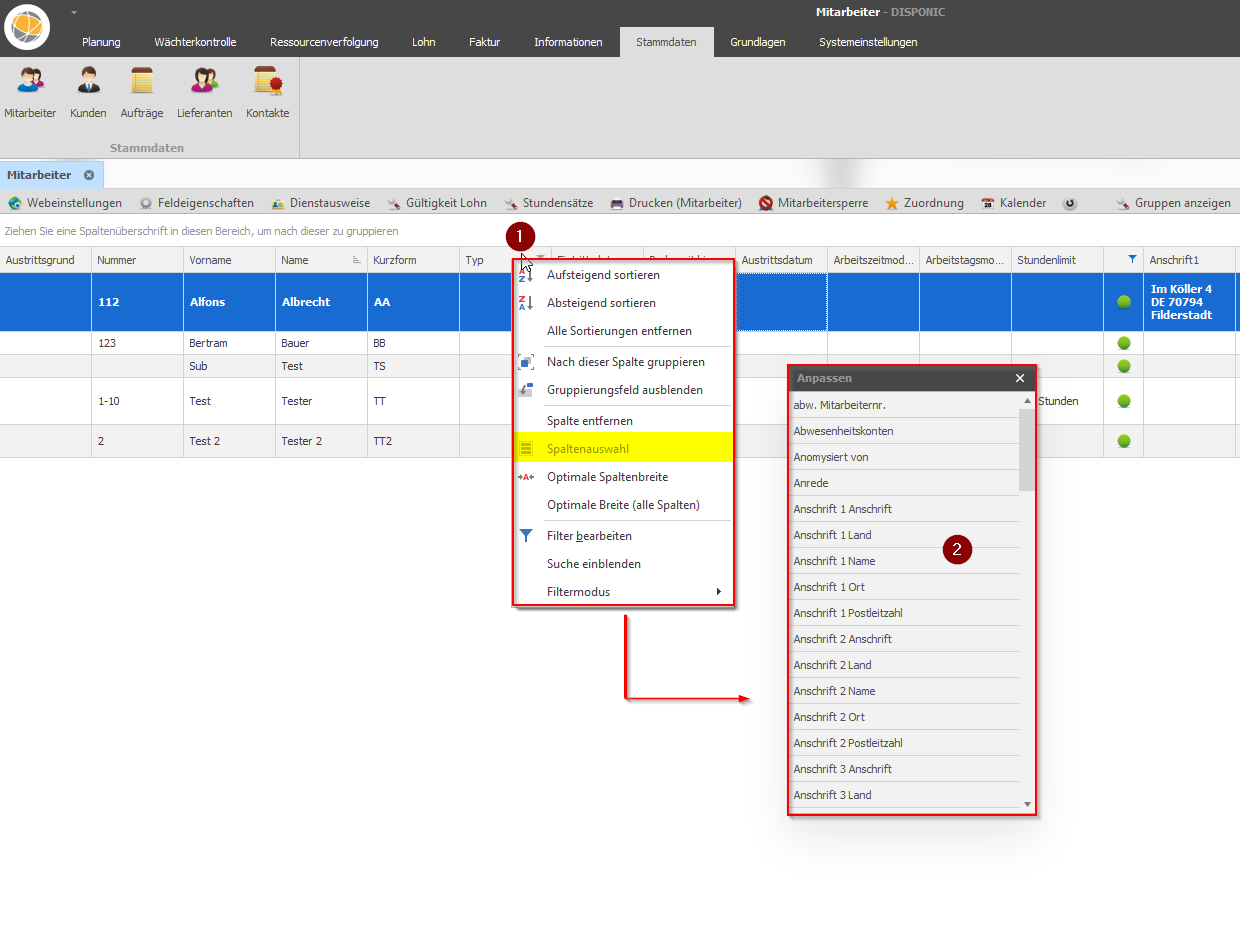Pick 'Abwesenheitskonten' in Anpassen list
The height and width of the screenshot is (928, 1240).
click(x=904, y=431)
